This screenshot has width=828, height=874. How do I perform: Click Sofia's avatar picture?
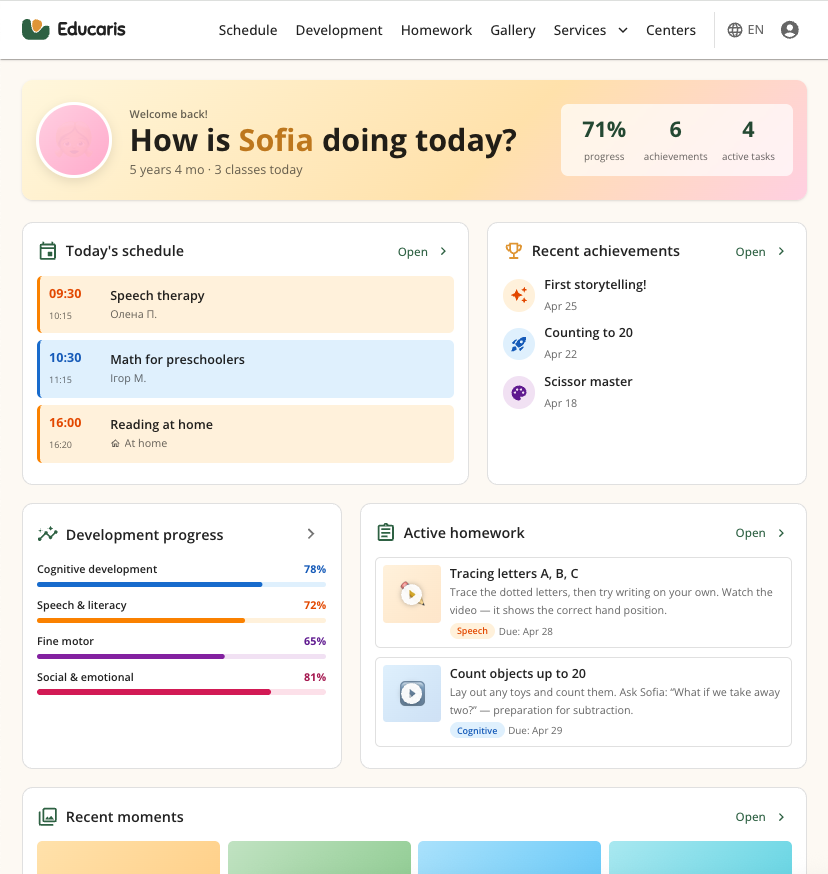coord(73,140)
